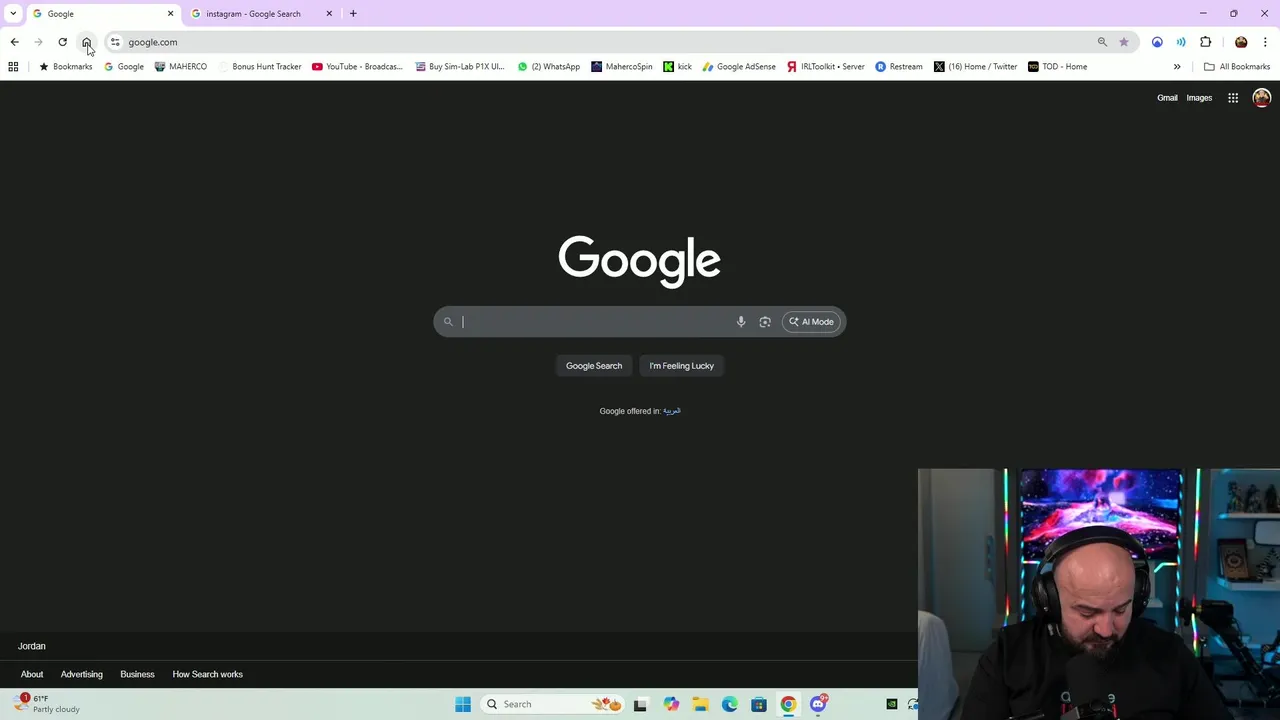Open site information icon in address bar
The width and height of the screenshot is (1280, 720).
pos(115,42)
